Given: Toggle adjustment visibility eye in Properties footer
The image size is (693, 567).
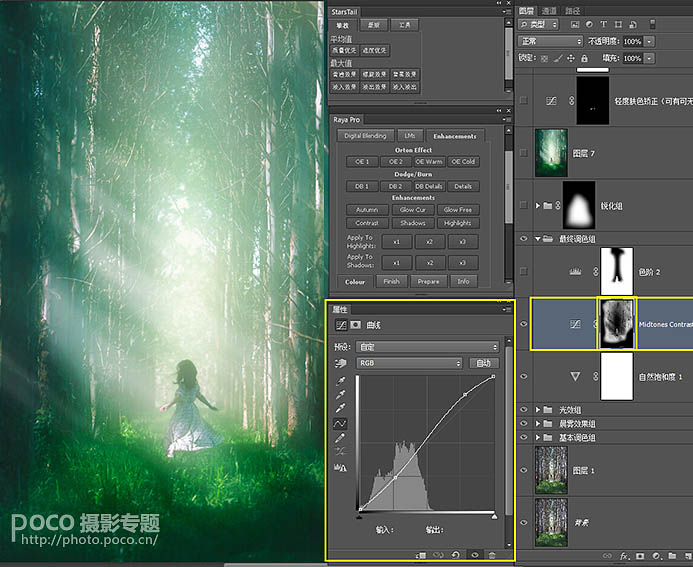Looking at the screenshot, I should coord(475,555).
